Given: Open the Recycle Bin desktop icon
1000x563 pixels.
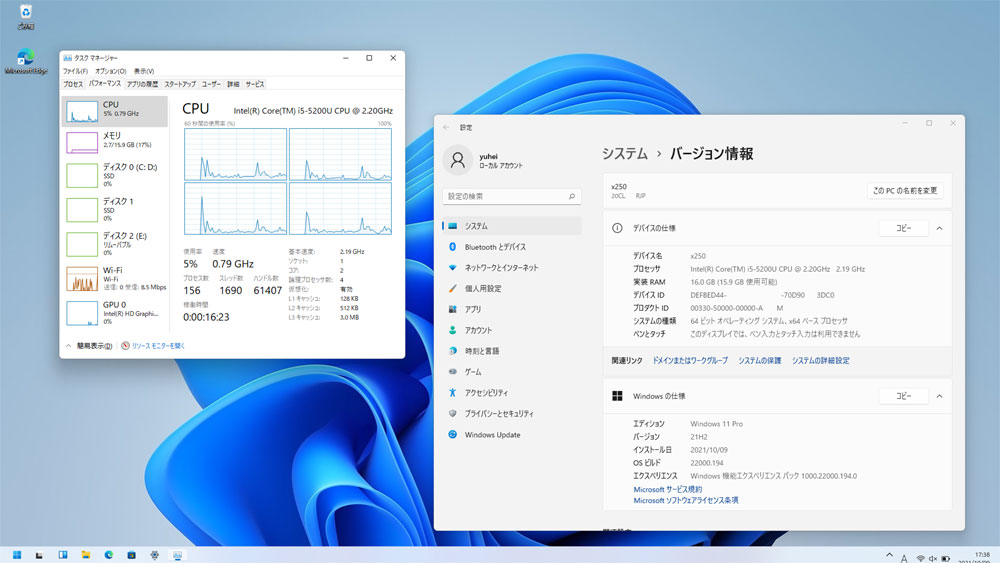Looking at the screenshot, I should (x=26, y=17).
